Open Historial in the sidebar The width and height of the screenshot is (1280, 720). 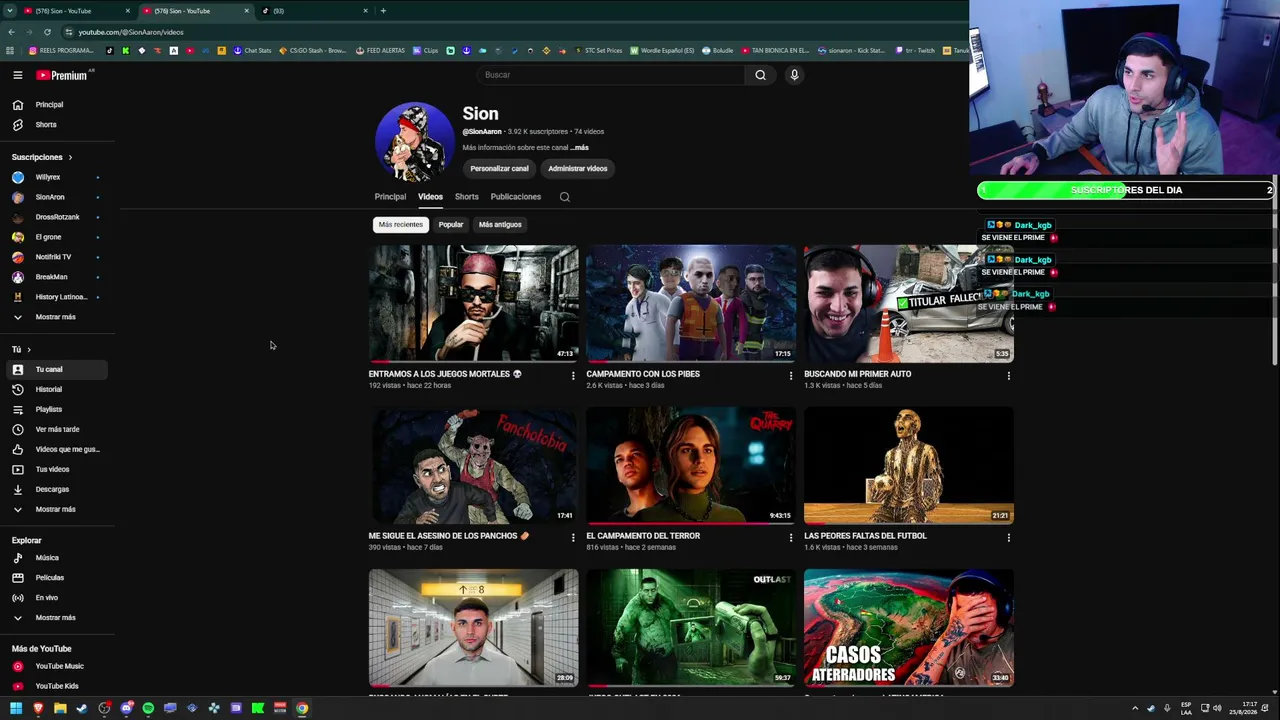point(56,389)
